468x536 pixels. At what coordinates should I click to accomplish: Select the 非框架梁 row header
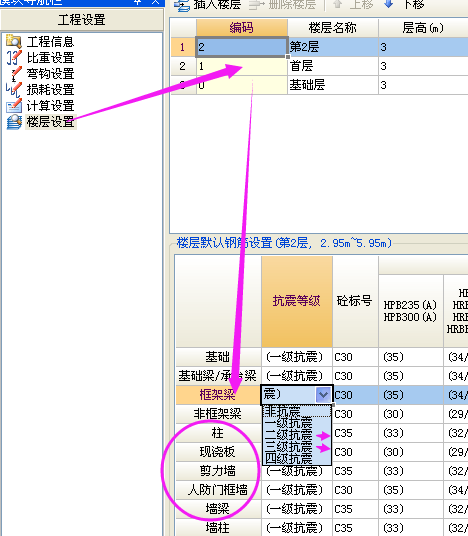point(218,414)
